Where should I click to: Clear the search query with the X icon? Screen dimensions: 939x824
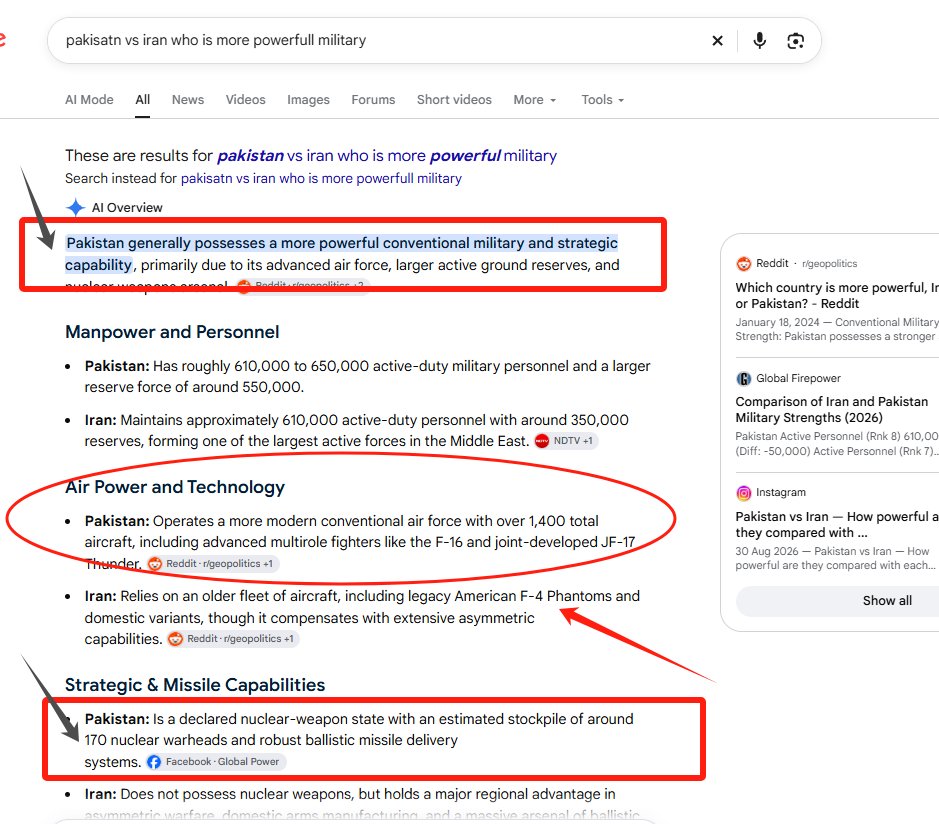(717, 41)
